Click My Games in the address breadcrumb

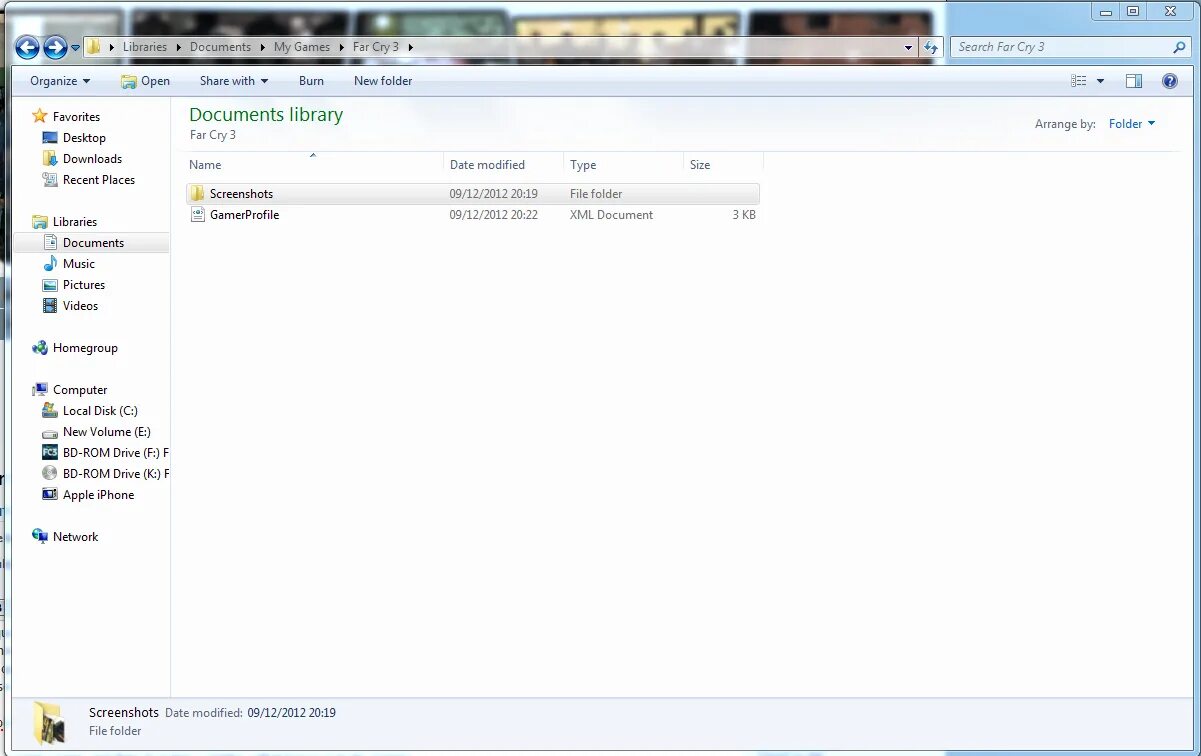pos(302,47)
